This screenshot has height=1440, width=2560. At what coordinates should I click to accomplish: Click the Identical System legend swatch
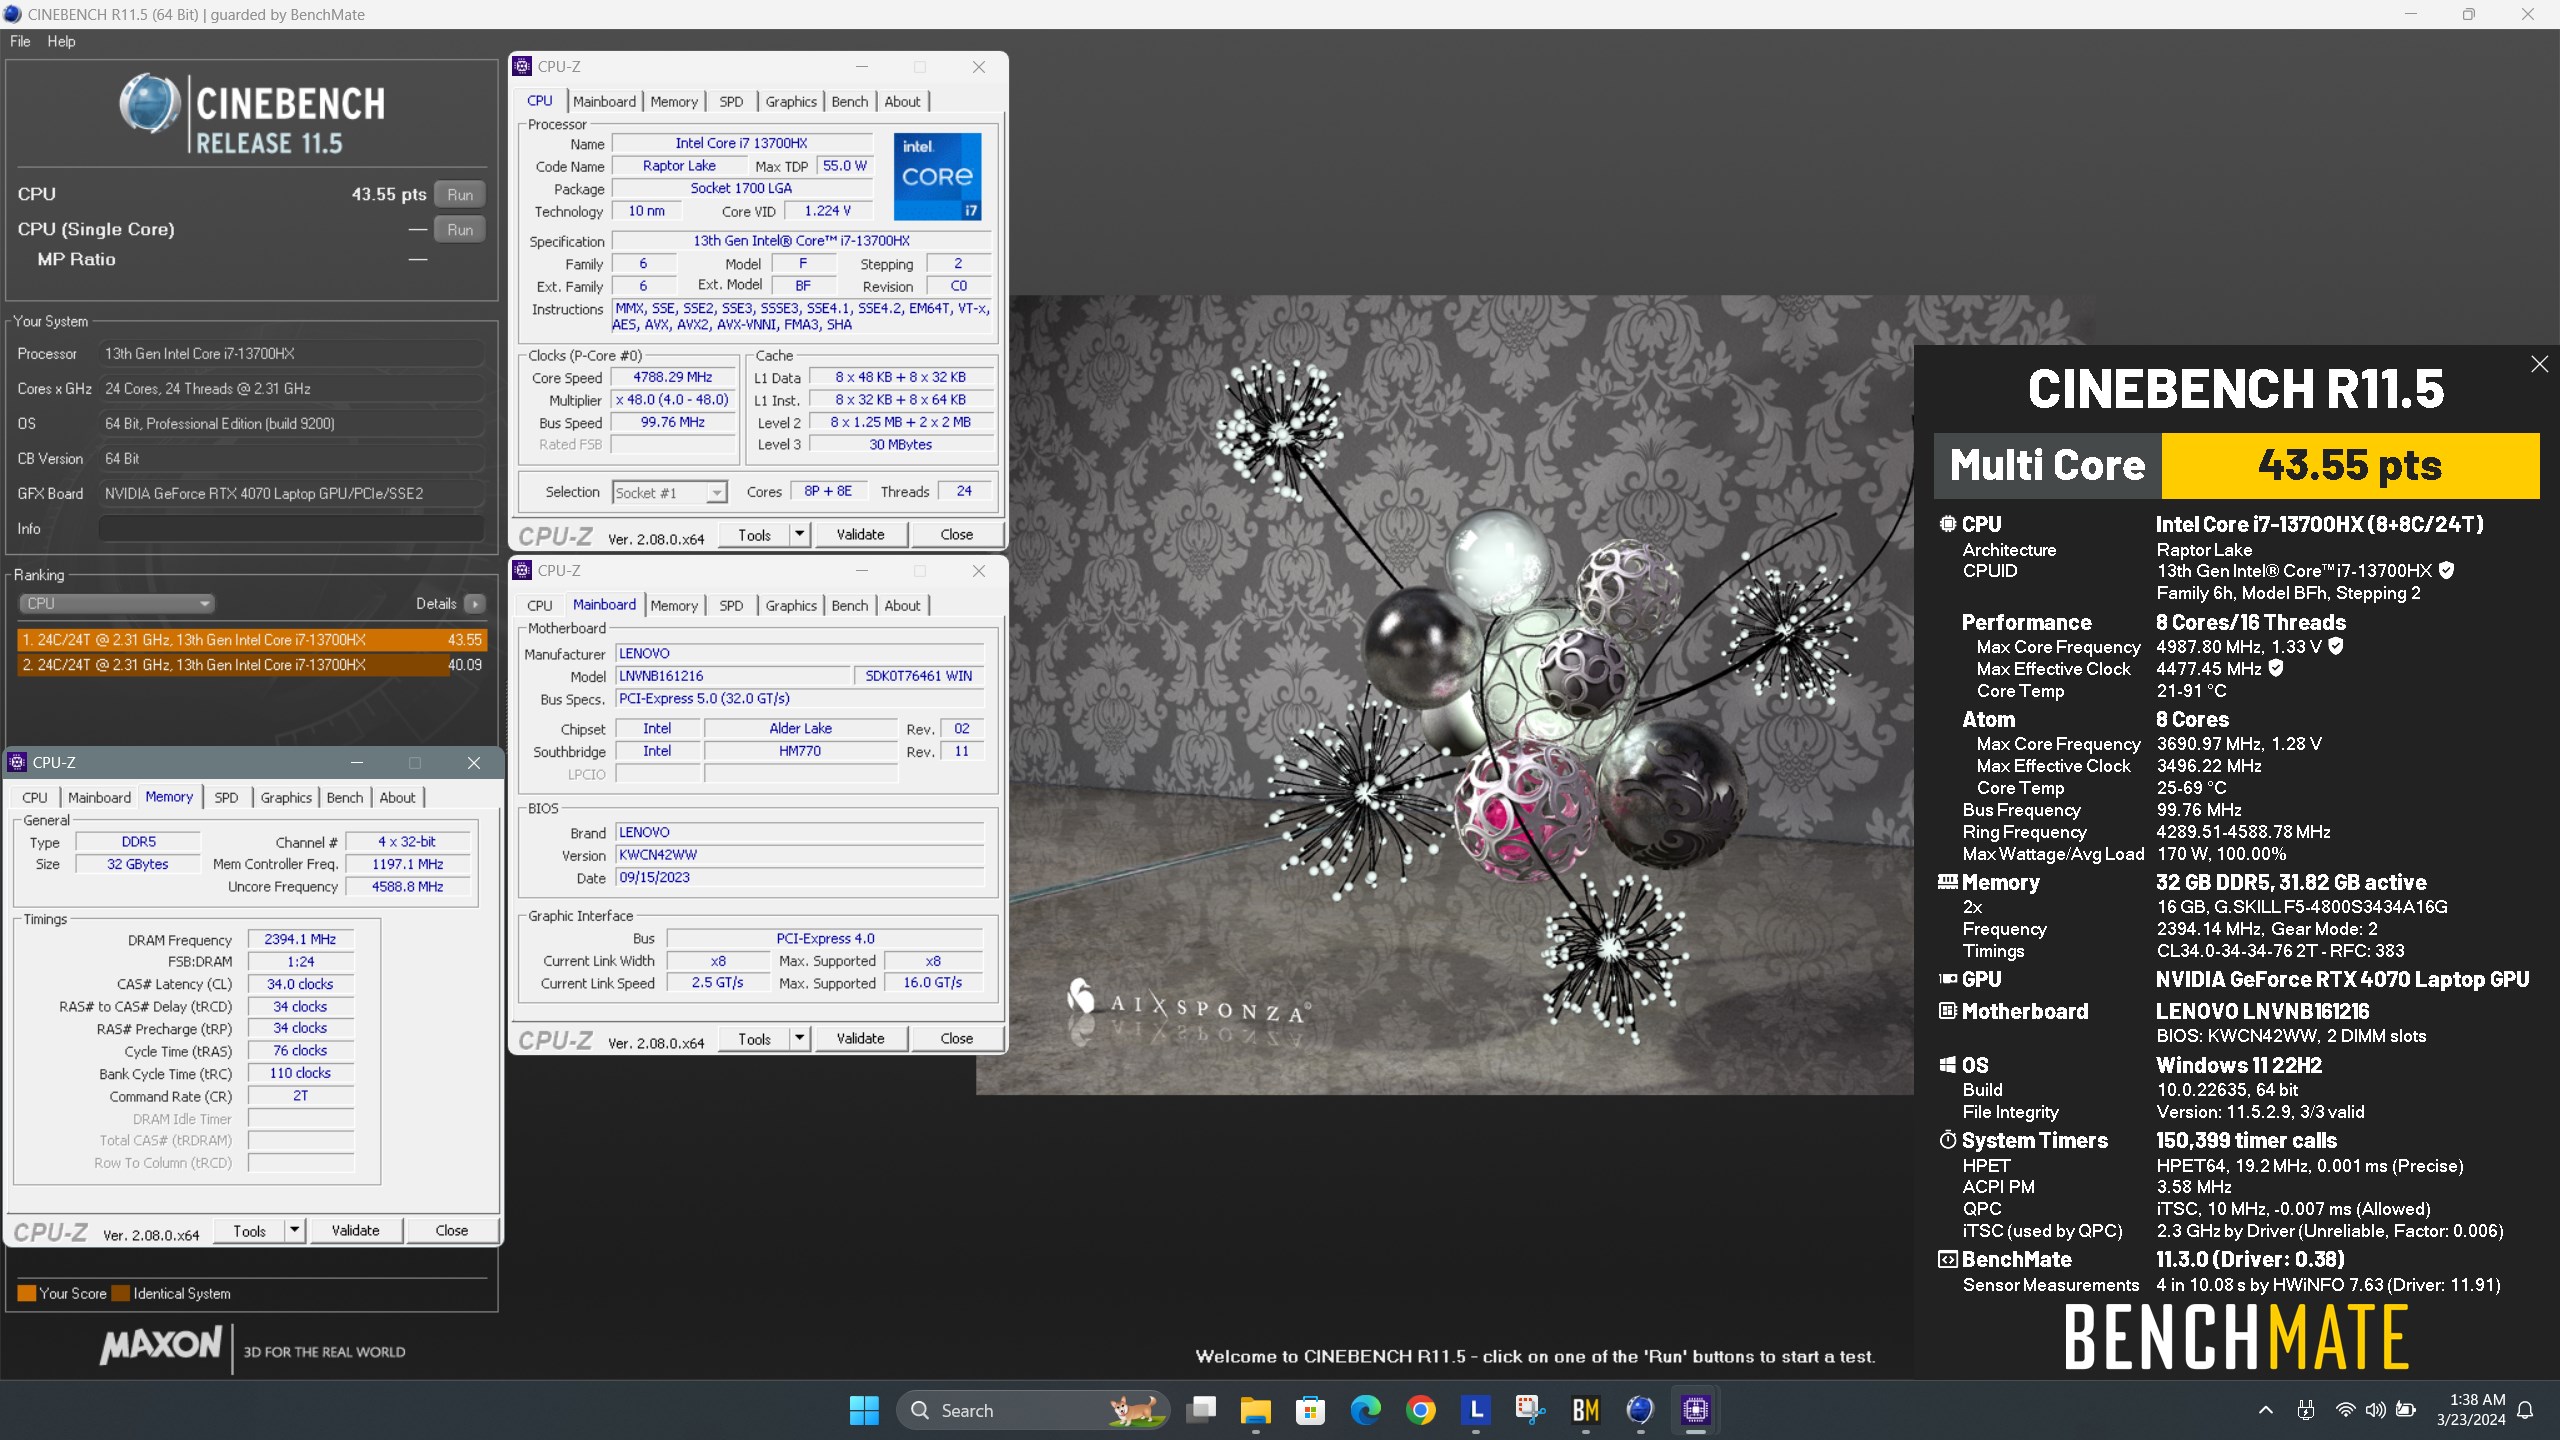pyautogui.click(x=121, y=1293)
